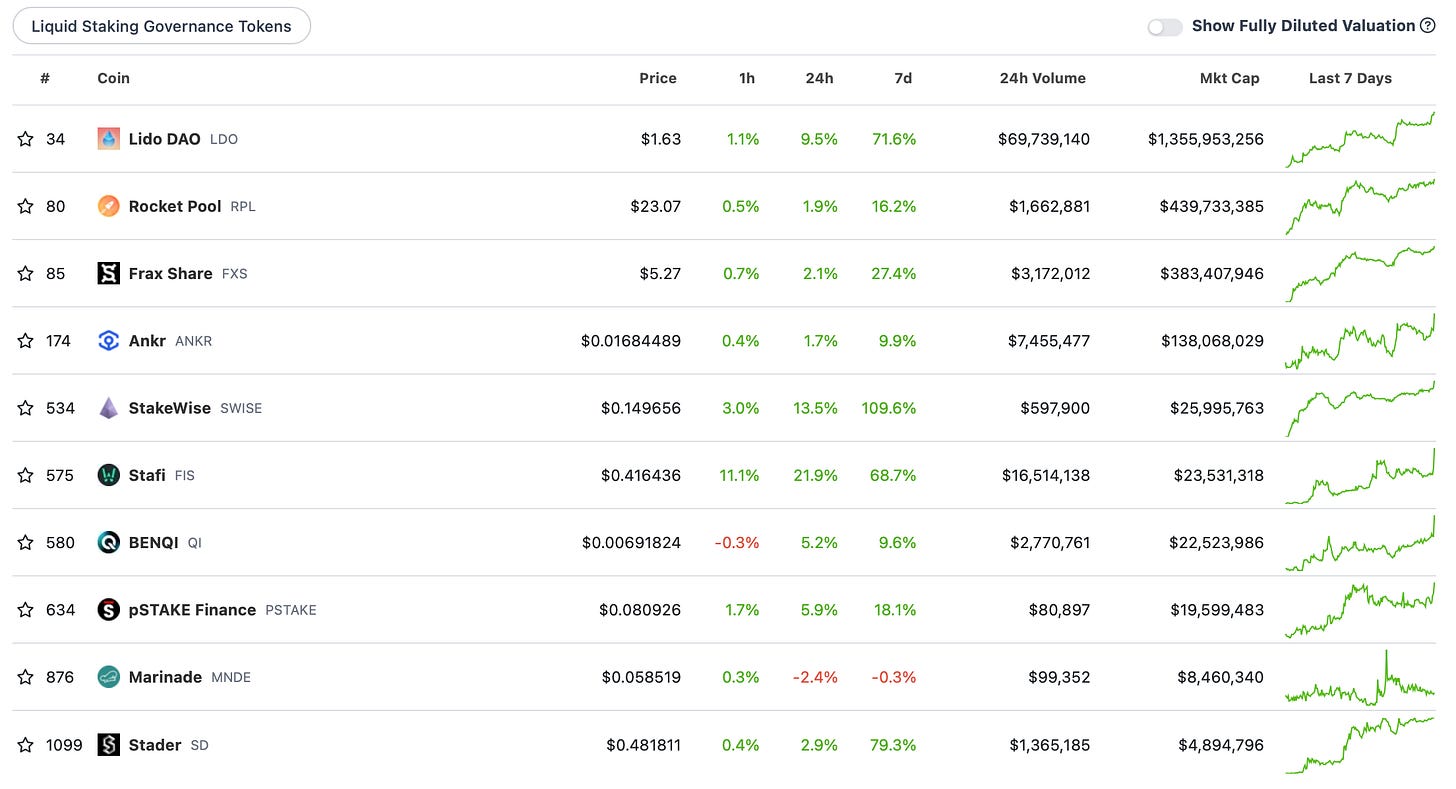Open the BENQI logo icon

[x=109, y=542]
